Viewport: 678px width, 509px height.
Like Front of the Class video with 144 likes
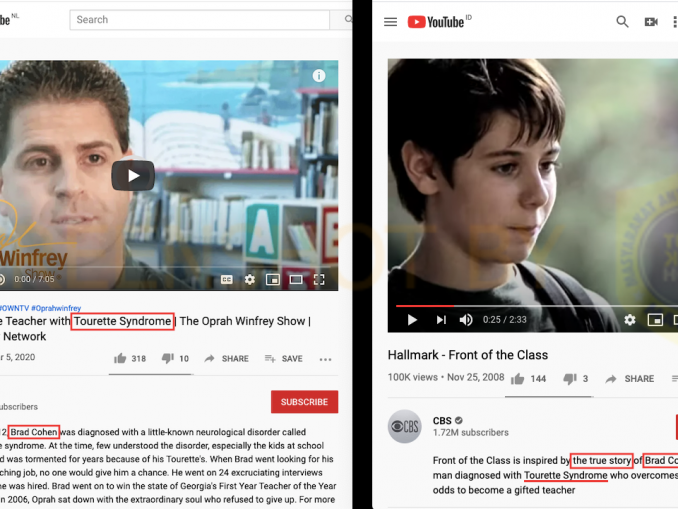click(528, 379)
